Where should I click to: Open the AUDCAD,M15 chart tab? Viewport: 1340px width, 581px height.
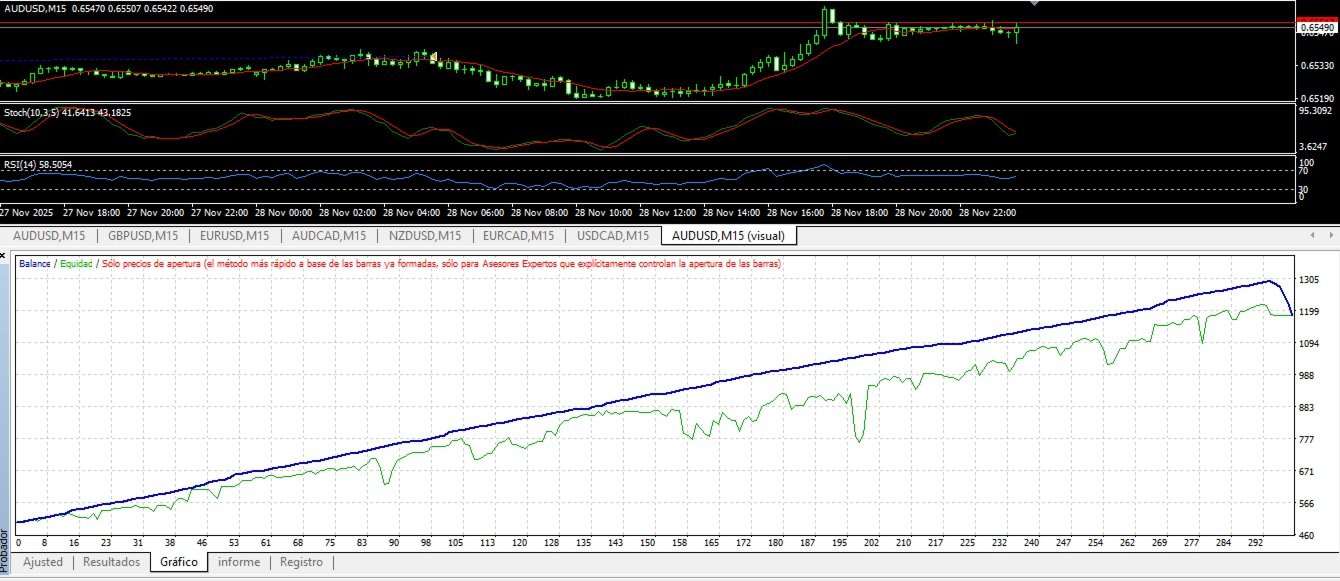click(x=328, y=236)
